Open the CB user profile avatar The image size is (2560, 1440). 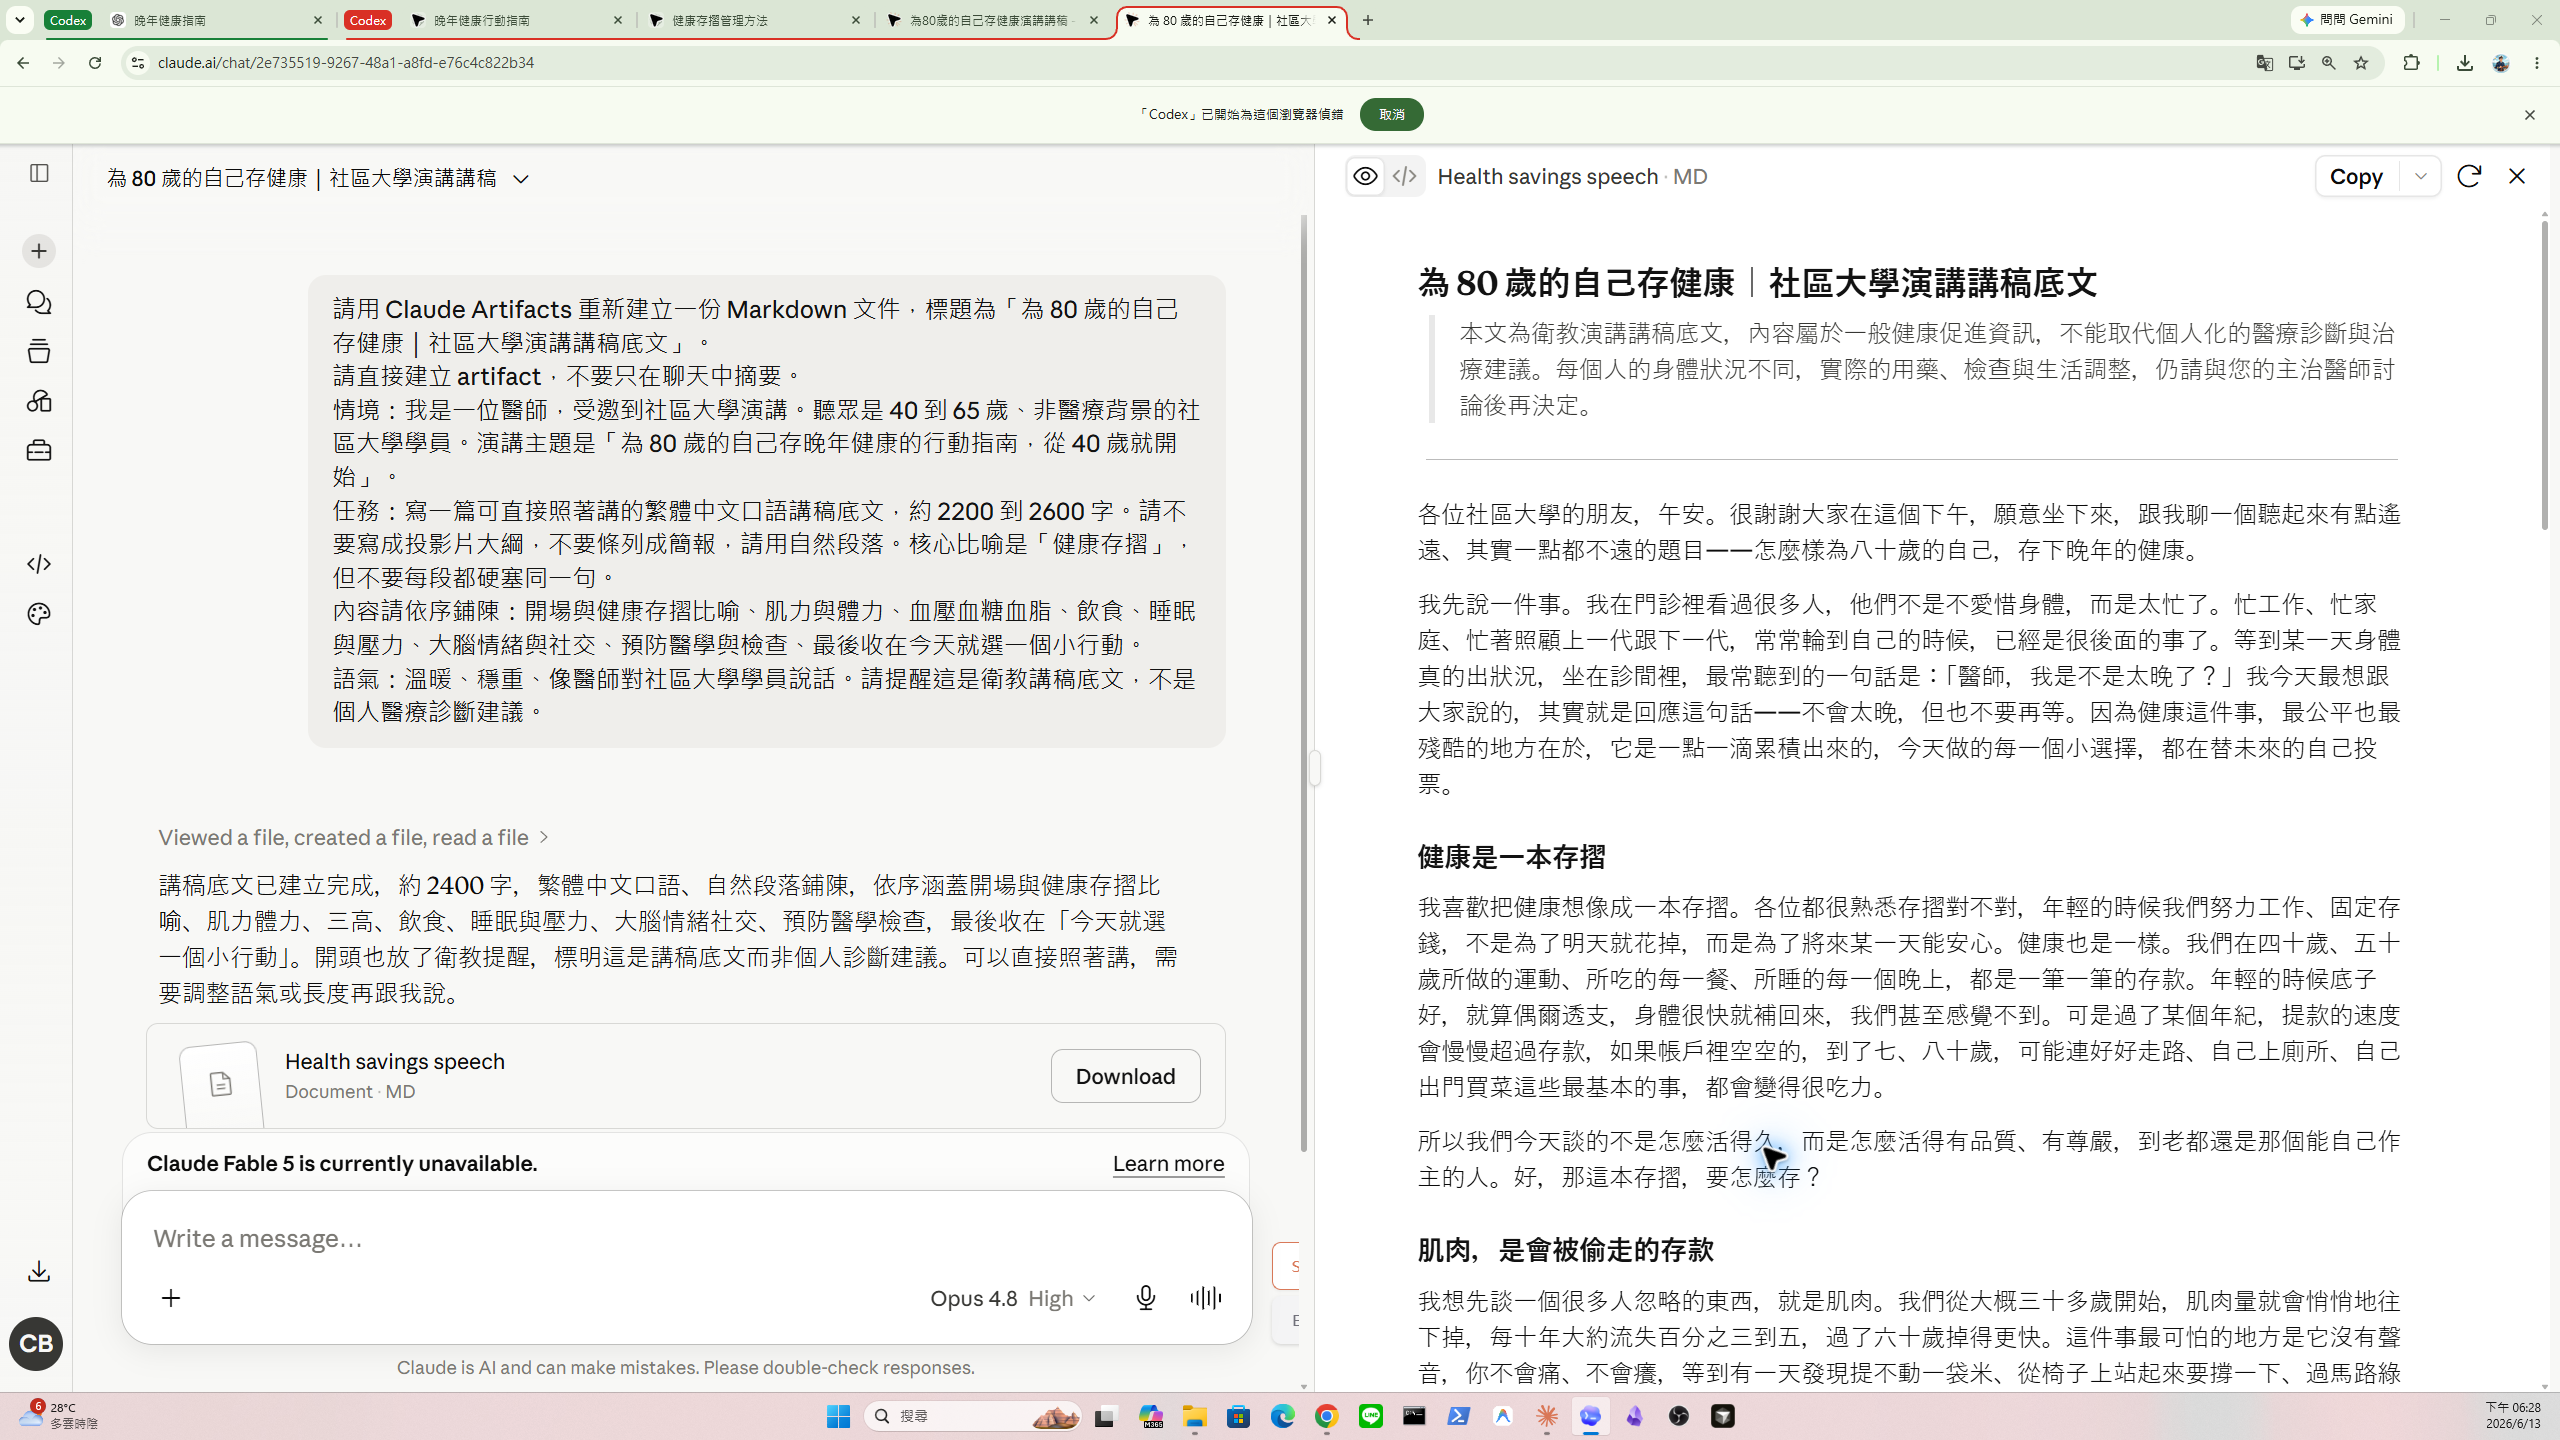click(x=36, y=1344)
